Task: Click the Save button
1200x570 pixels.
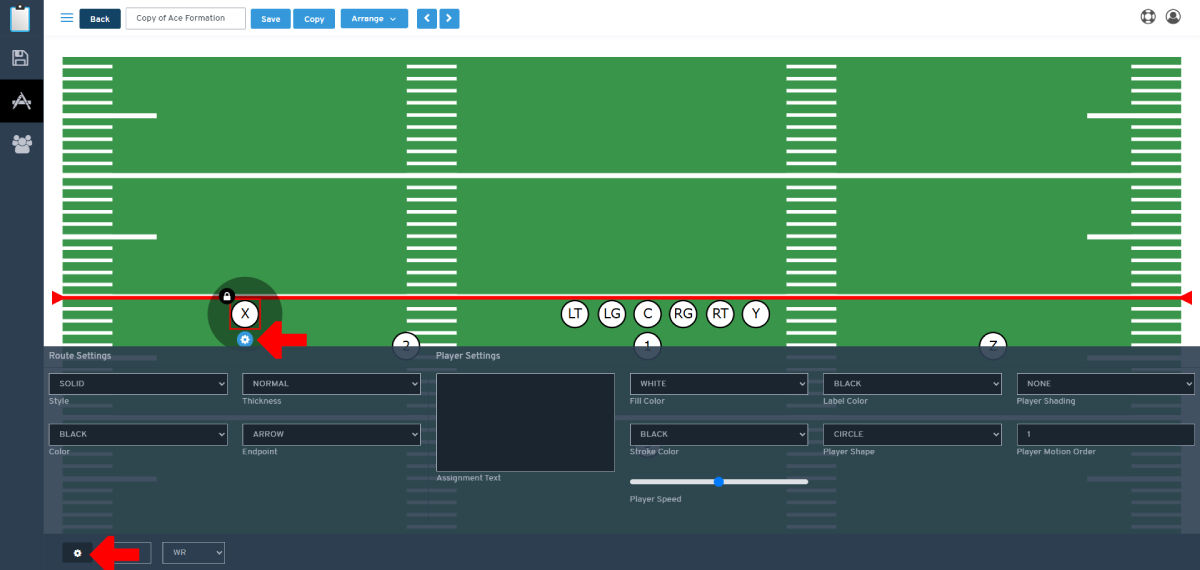Action: [x=270, y=18]
